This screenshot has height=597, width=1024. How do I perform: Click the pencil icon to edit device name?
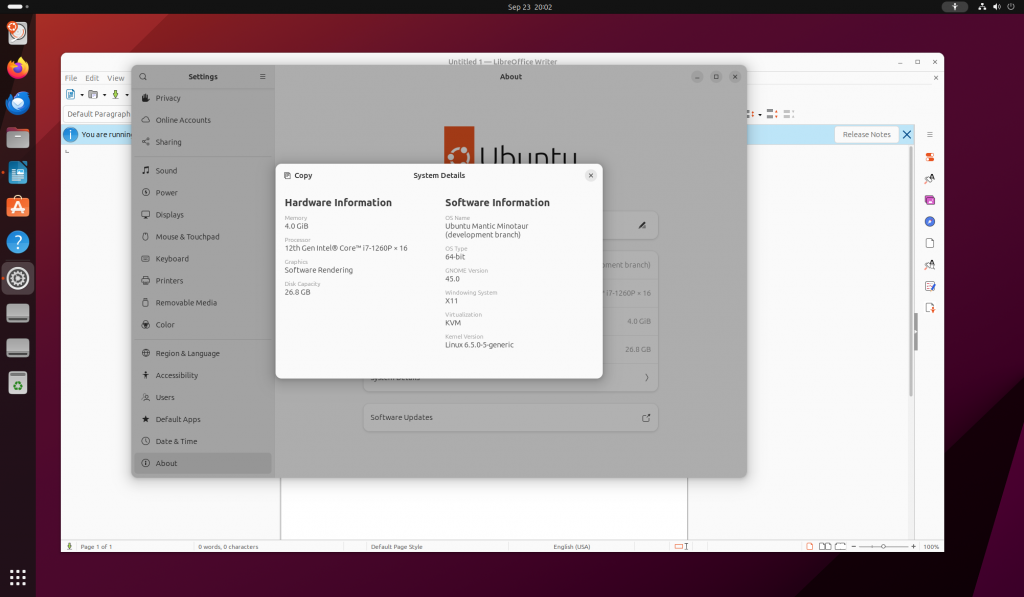pos(642,225)
